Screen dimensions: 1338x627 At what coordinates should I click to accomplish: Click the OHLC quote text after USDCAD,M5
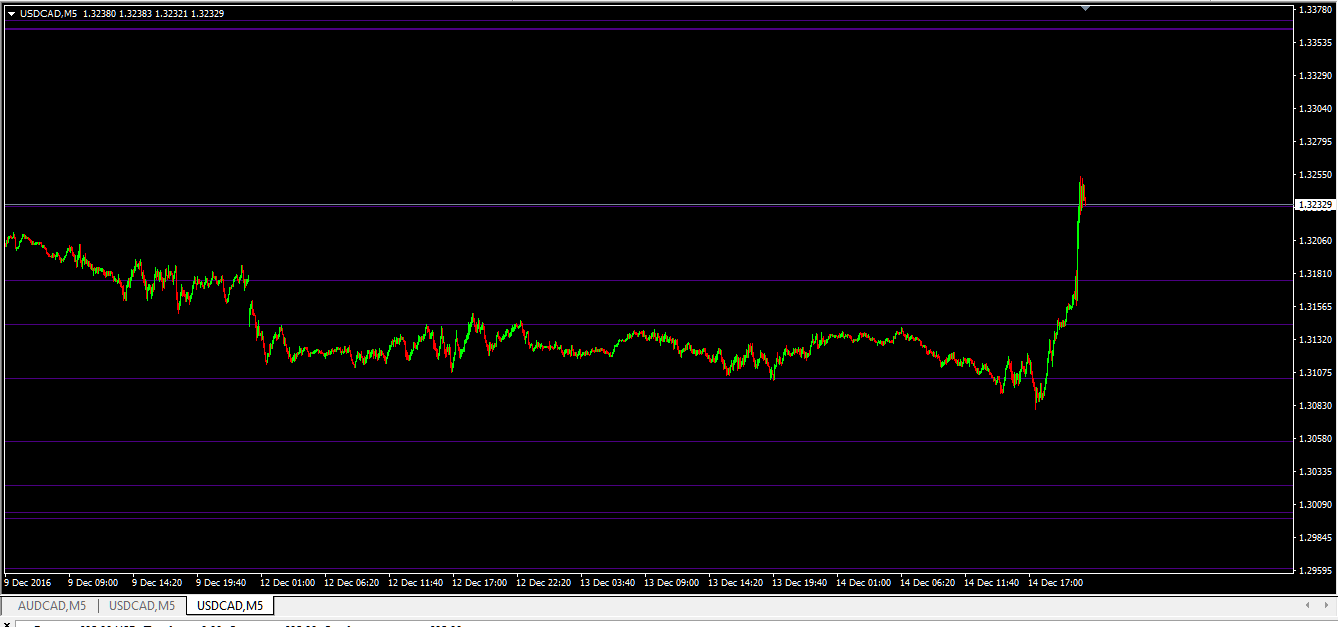(153, 14)
